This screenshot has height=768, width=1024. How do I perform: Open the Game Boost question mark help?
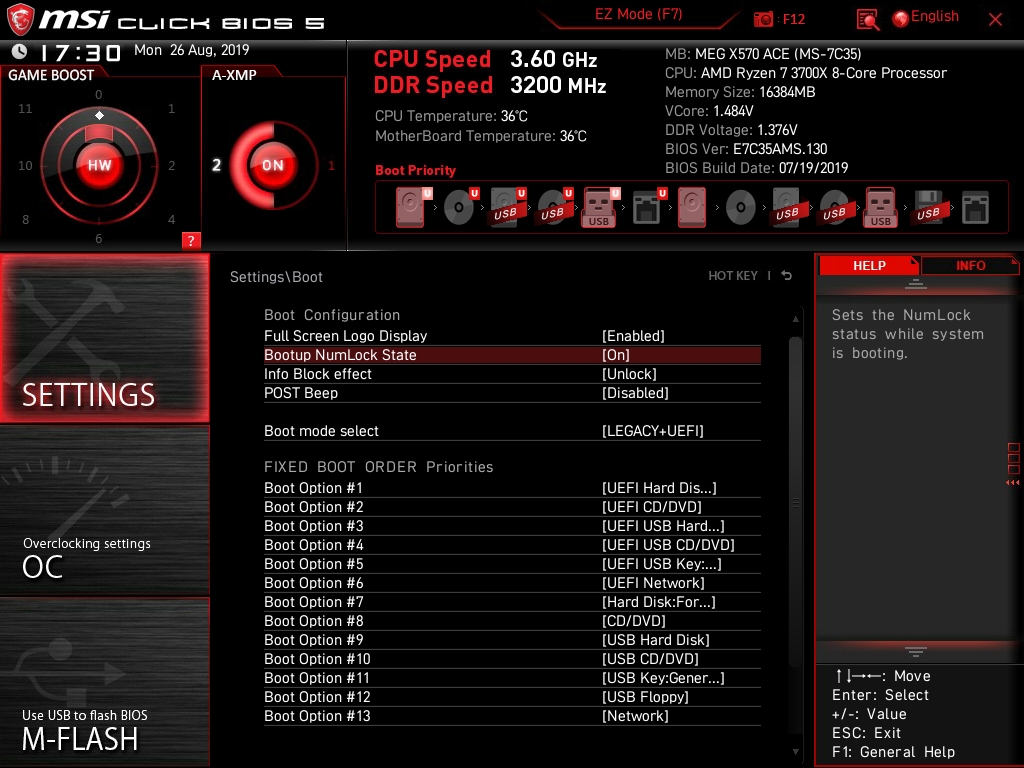pos(191,240)
